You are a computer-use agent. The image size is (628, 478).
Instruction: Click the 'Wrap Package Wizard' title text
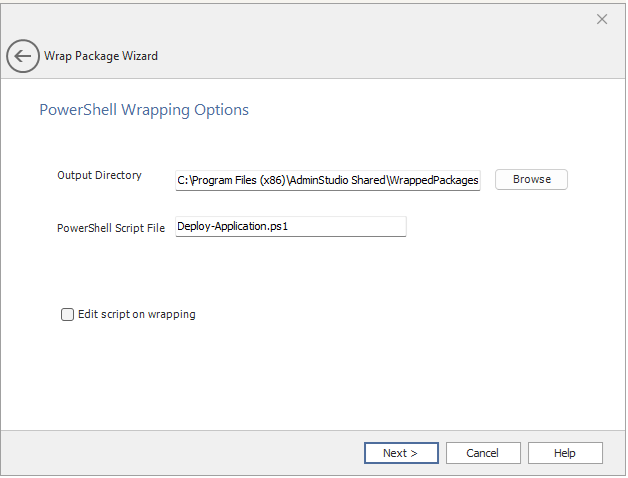click(x=101, y=56)
